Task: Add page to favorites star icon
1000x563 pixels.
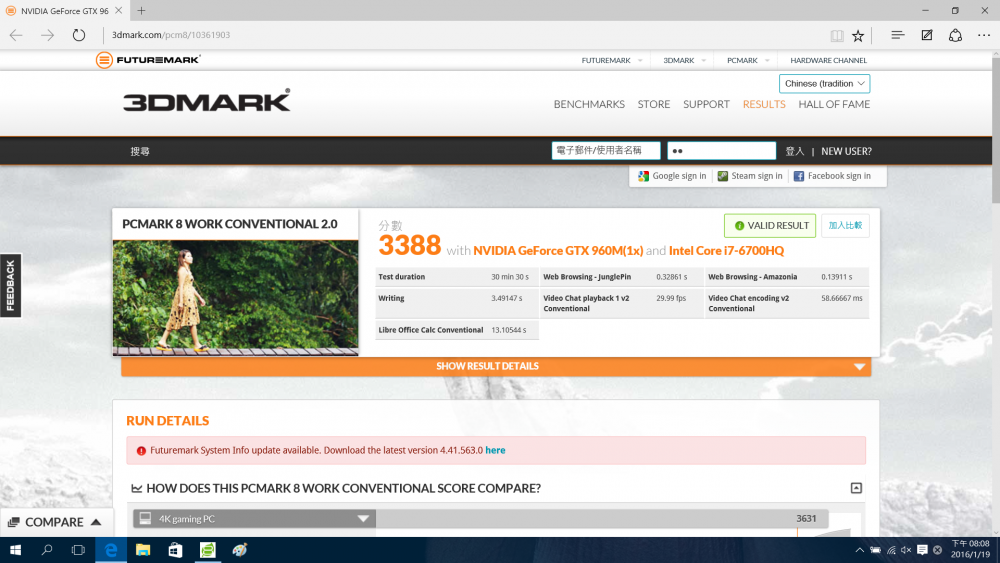Action: tap(858, 36)
